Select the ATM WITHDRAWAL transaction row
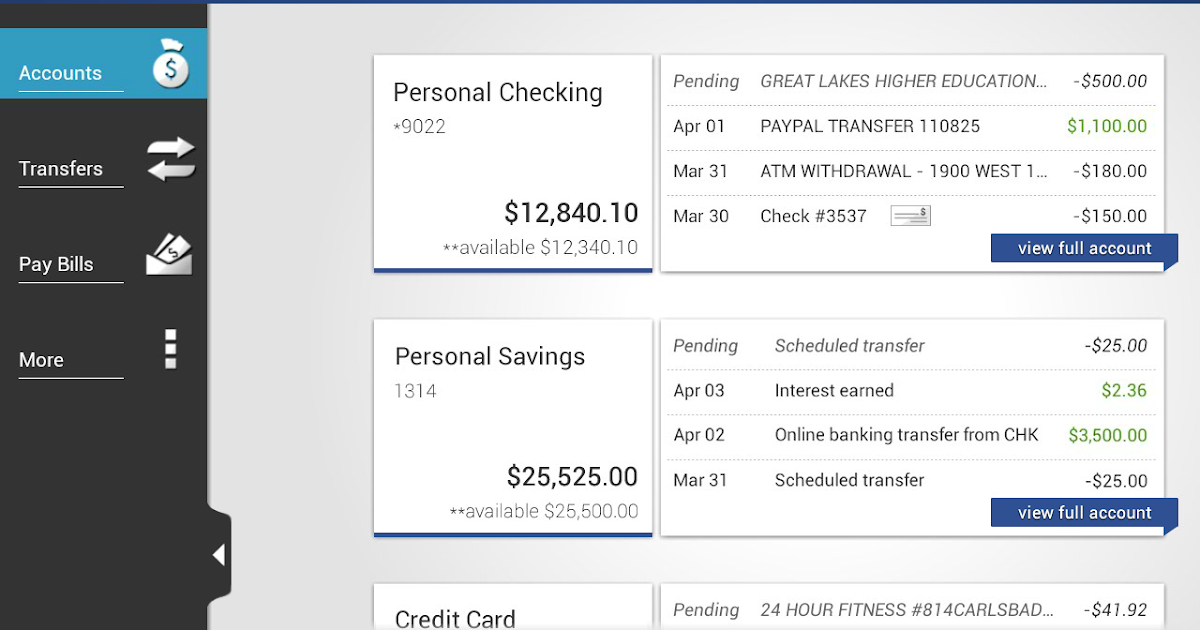This screenshot has height=630, width=1200. coord(904,172)
